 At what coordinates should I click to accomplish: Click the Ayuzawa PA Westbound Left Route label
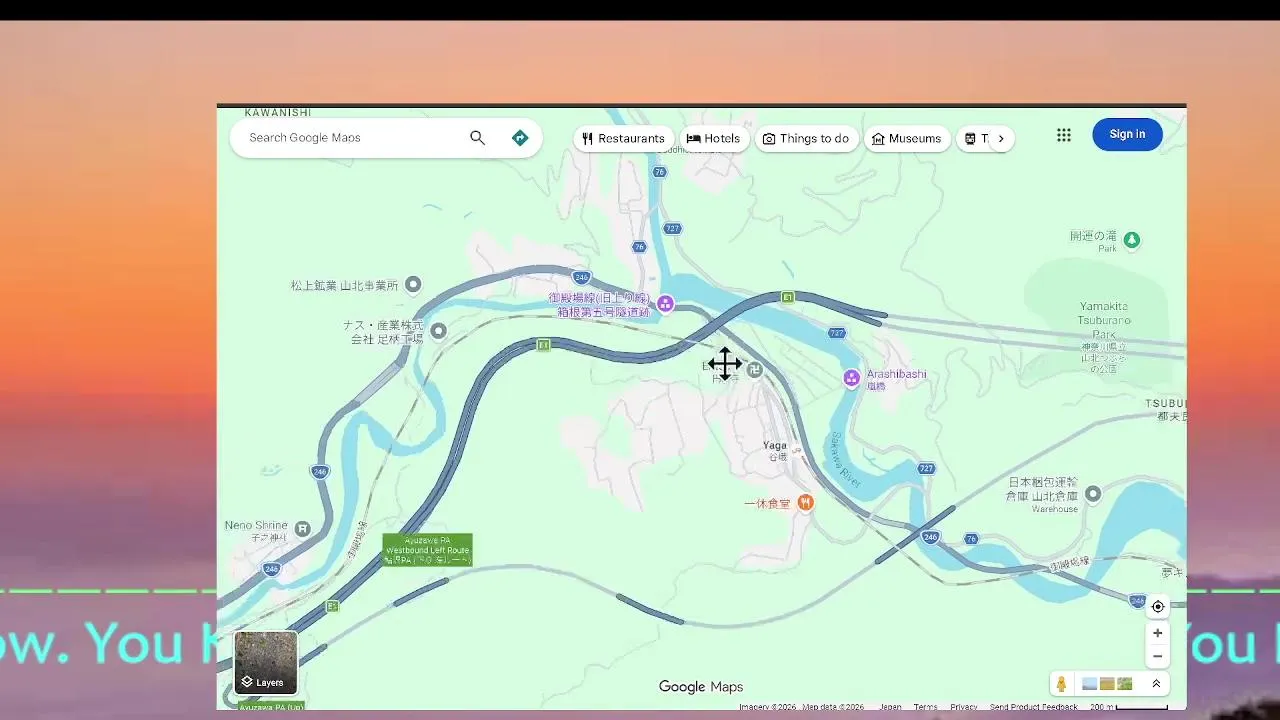(427, 550)
